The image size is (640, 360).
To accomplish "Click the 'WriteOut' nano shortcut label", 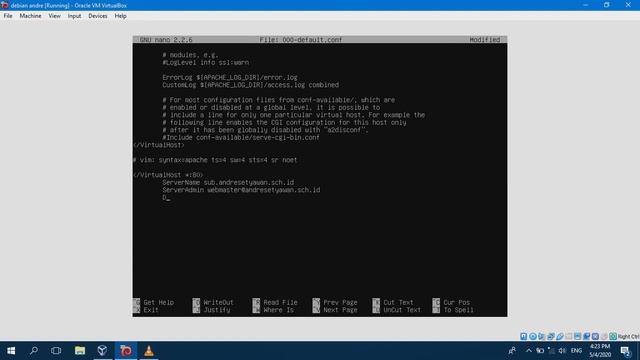I will point(218,302).
